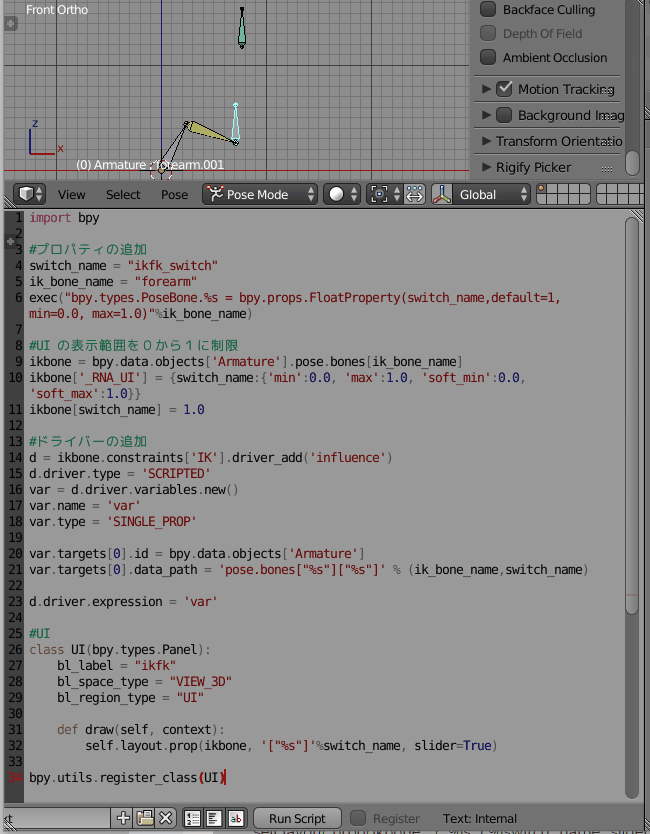
Task: Toggle word wrap icon
Action: tap(214, 818)
